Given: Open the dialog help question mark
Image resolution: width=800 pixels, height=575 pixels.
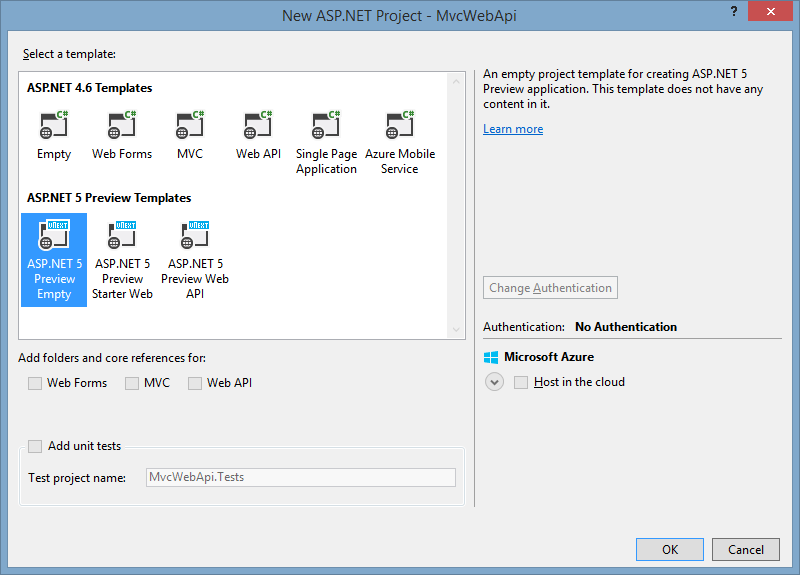Looking at the screenshot, I should coord(734,11).
